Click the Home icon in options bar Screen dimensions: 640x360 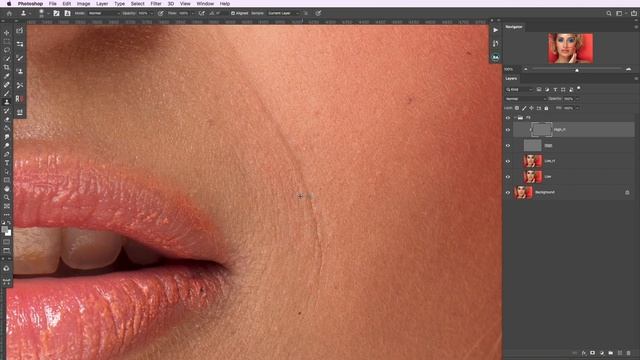click(x=9, y=13)
